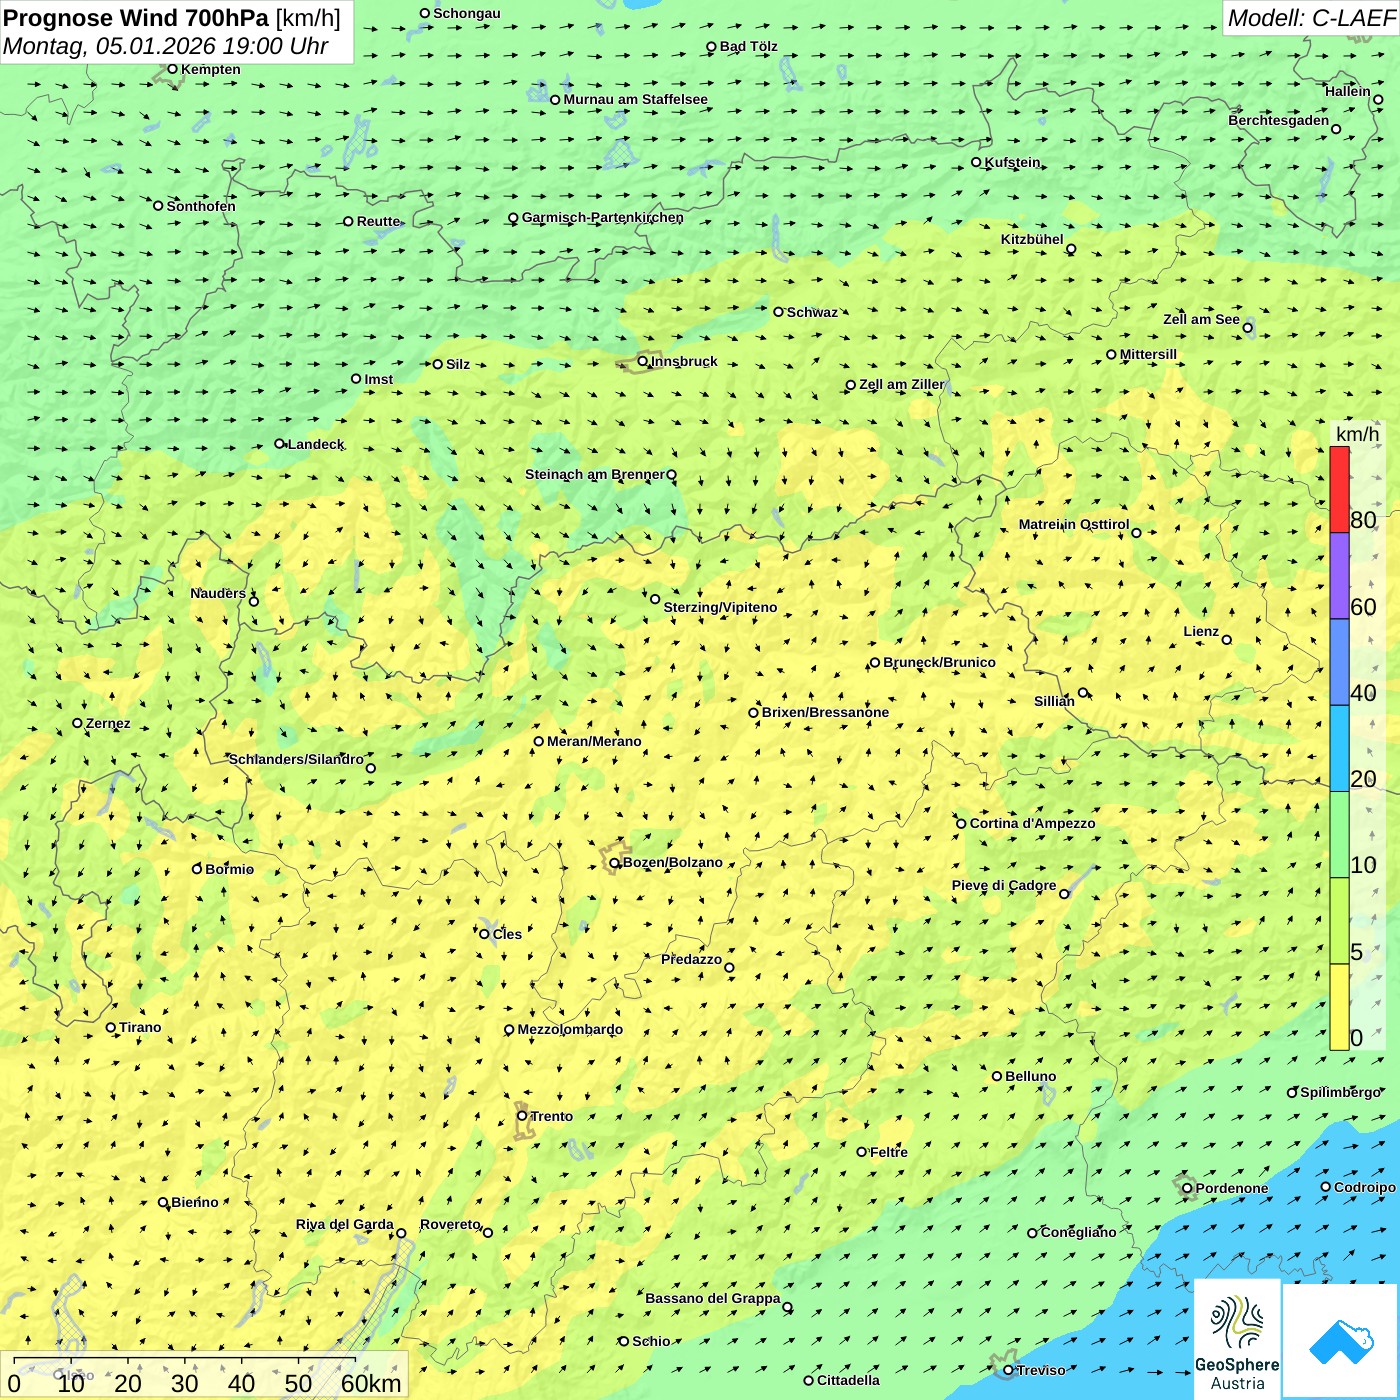
Task: Click the red segment of the wind legend
Action: click(1339, 489)
